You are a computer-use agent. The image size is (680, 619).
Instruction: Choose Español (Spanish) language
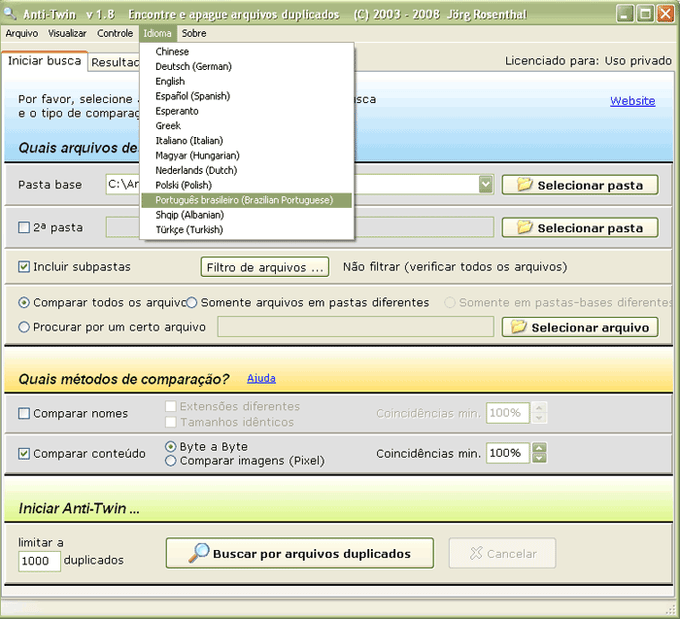click(246, 96)
